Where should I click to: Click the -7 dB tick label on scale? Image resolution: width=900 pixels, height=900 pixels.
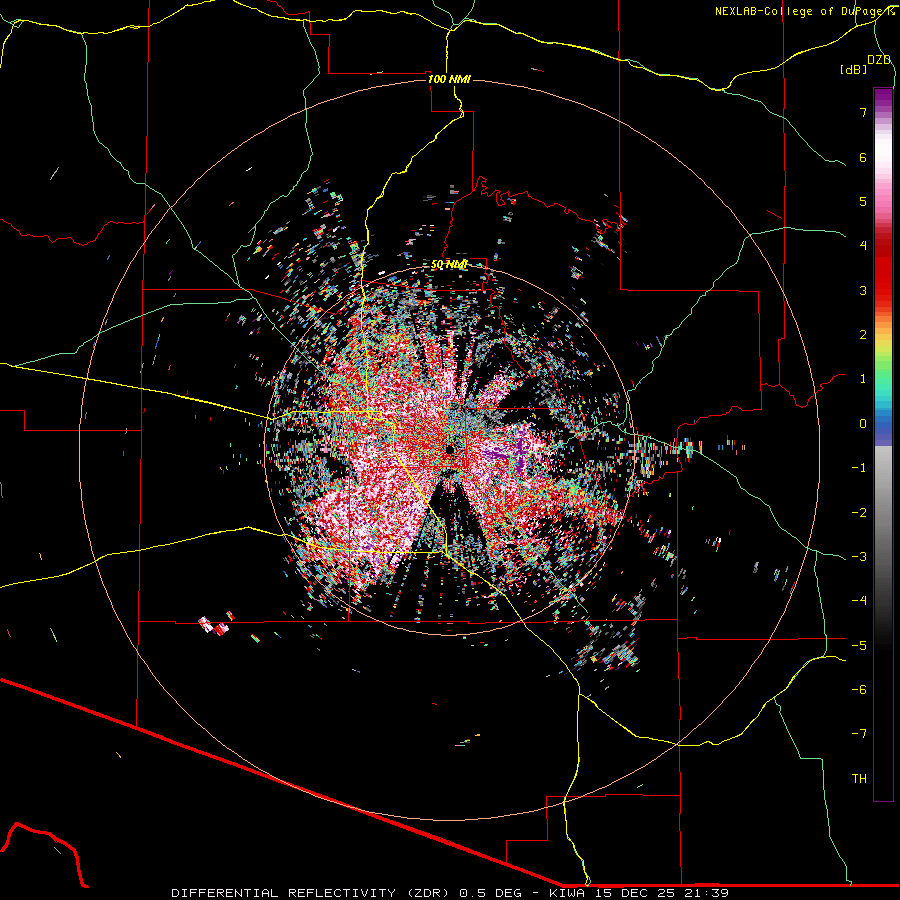[x=859, y=734]
